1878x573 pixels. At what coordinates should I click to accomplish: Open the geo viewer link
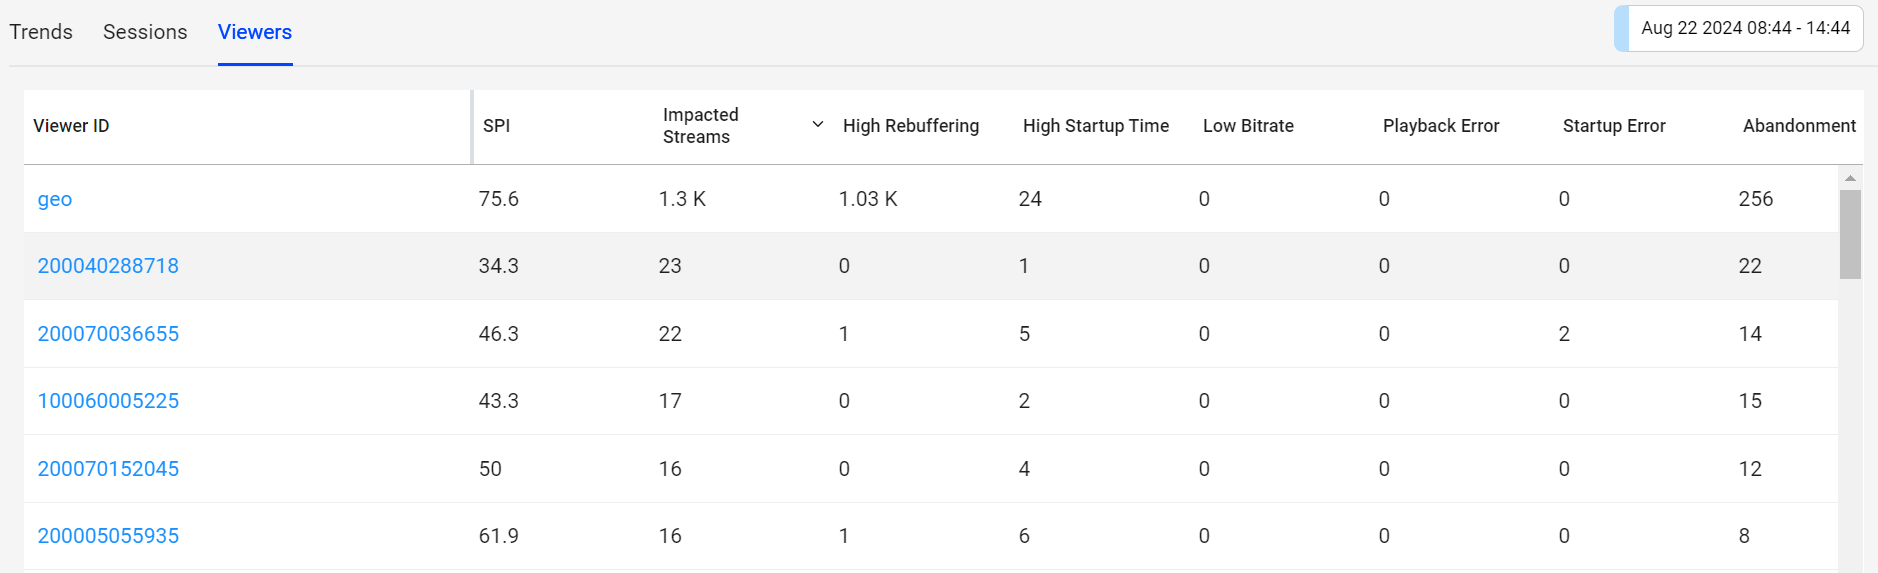click(x=55, y=199)
